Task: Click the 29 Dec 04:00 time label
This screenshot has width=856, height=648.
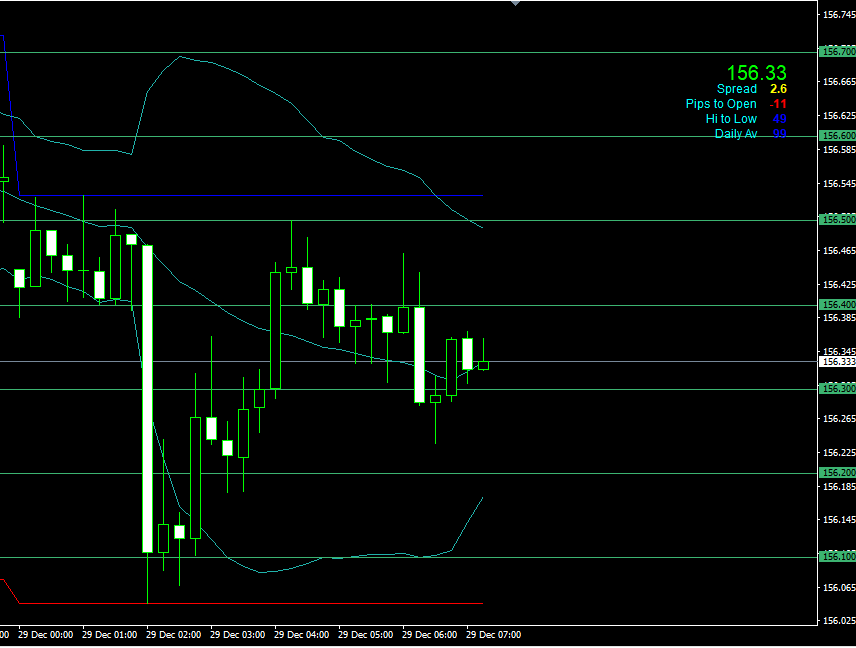Action: [302, 634]
